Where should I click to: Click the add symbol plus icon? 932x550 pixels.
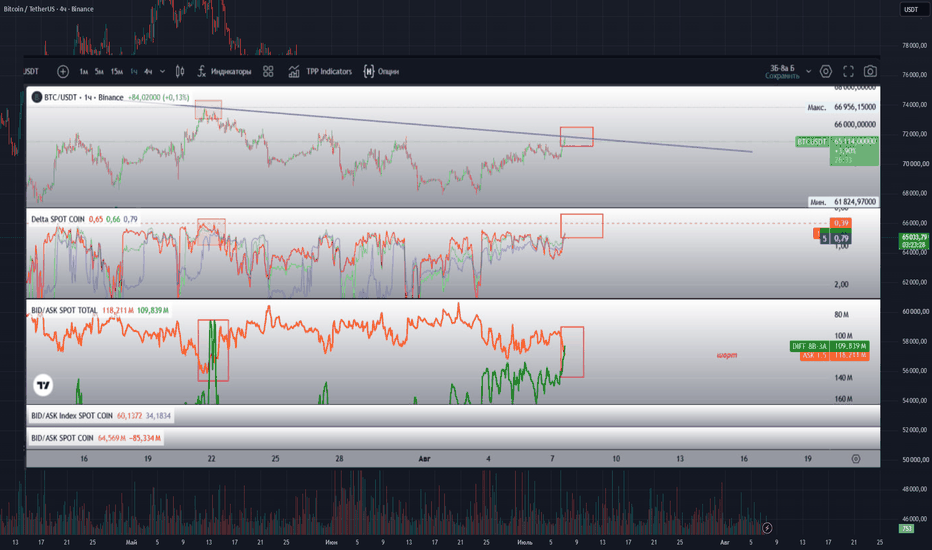[x=62, y=71]
